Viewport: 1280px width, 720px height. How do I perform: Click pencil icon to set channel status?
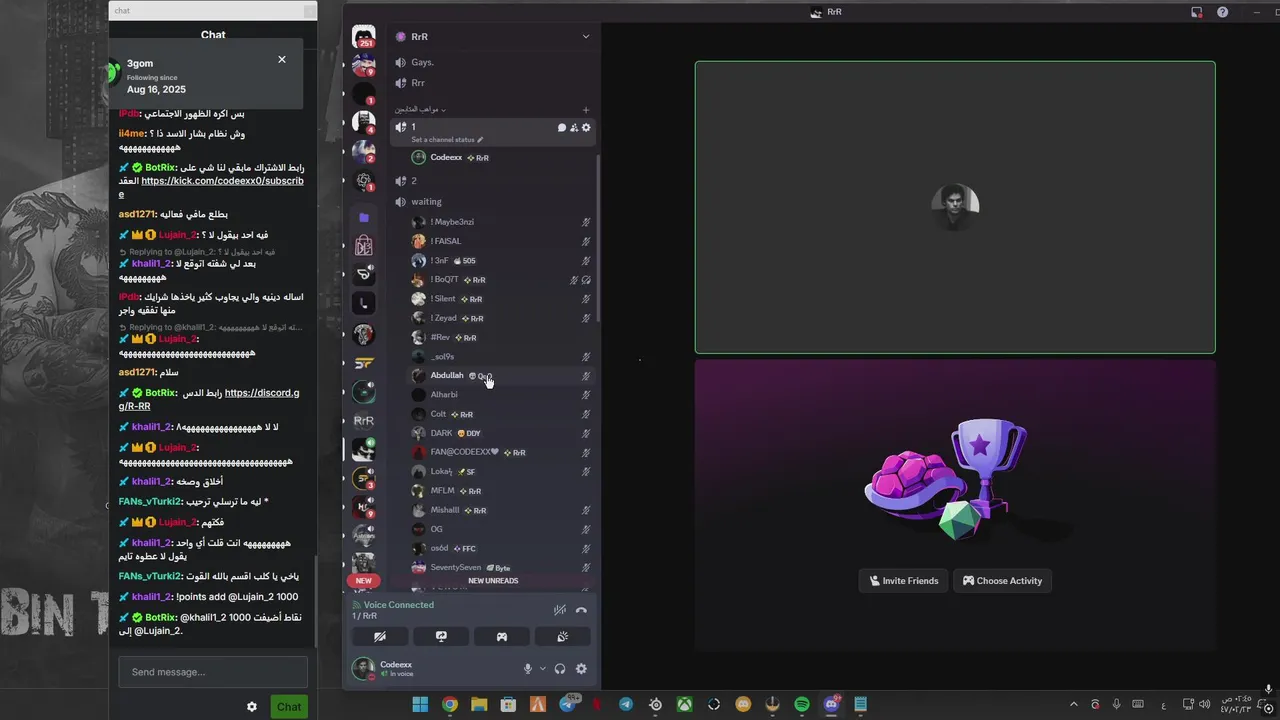pyautogui.click(x=480, y=140)
